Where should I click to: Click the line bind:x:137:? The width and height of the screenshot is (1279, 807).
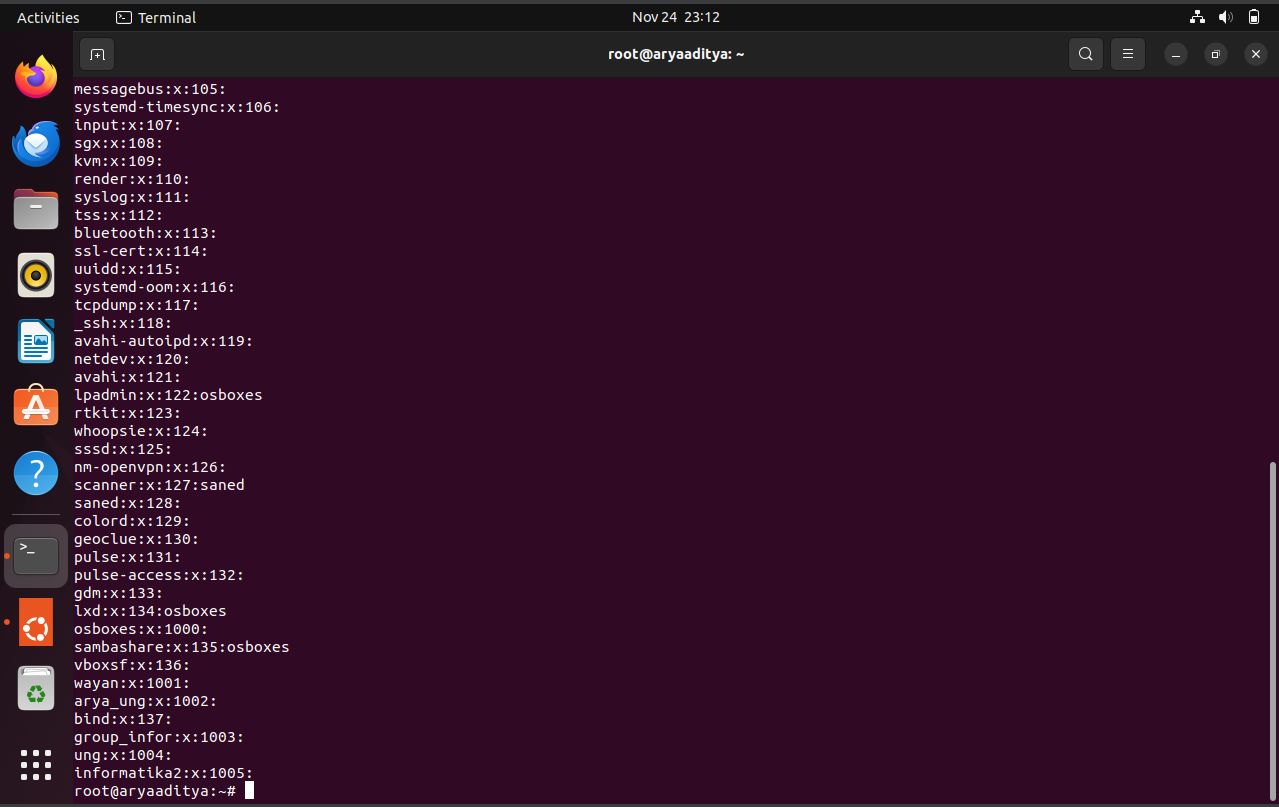tap(123, 719)
